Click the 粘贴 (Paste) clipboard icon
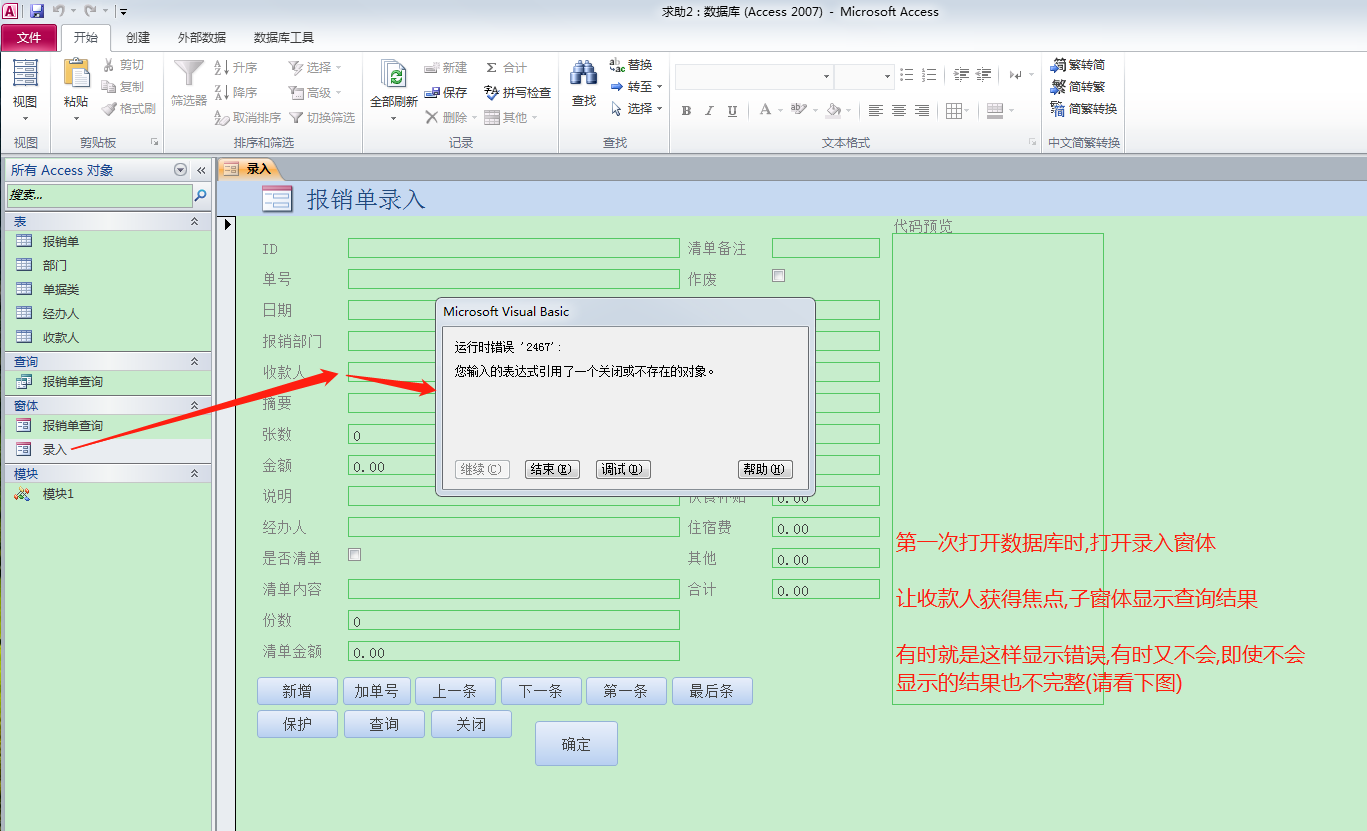1367x831 pixels. [76, 74]
